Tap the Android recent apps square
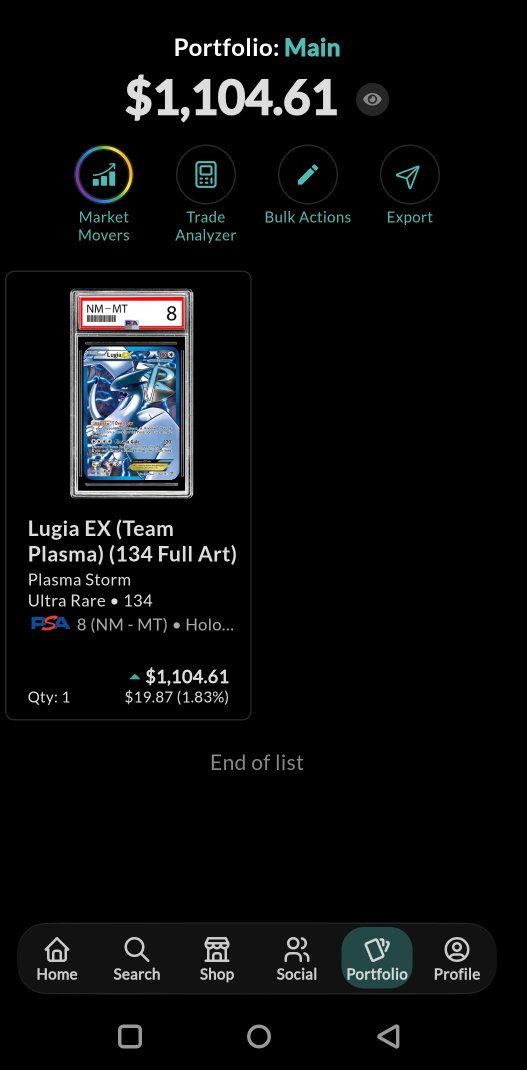 tap(130, 1037)
